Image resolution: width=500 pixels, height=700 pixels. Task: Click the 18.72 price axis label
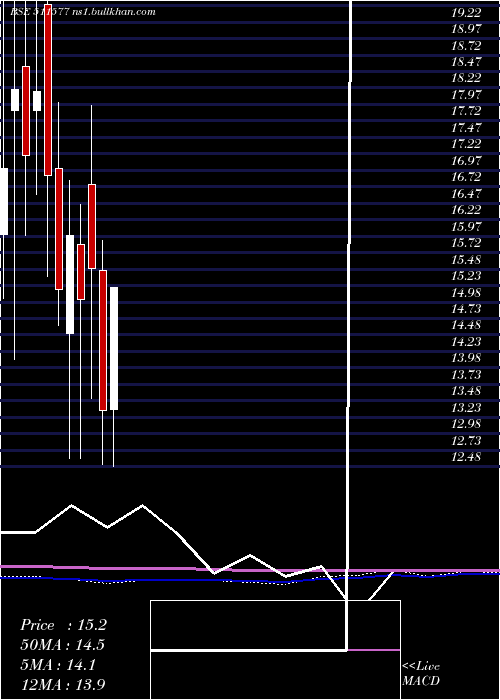tap(466, 46)
